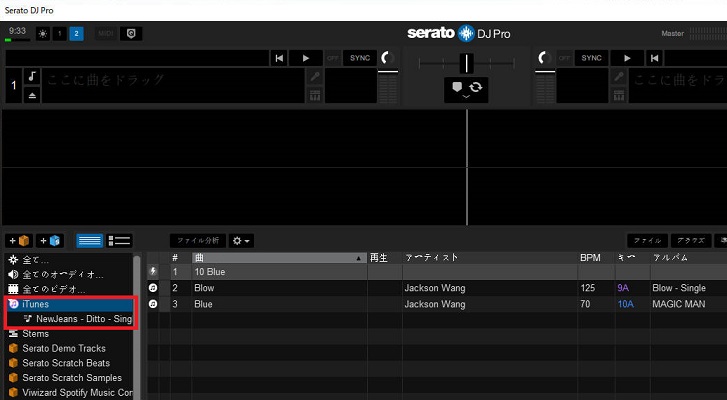The image size is (727, 400).
Task: Open the gear settings dropdown in library
Action: point(241,241)
